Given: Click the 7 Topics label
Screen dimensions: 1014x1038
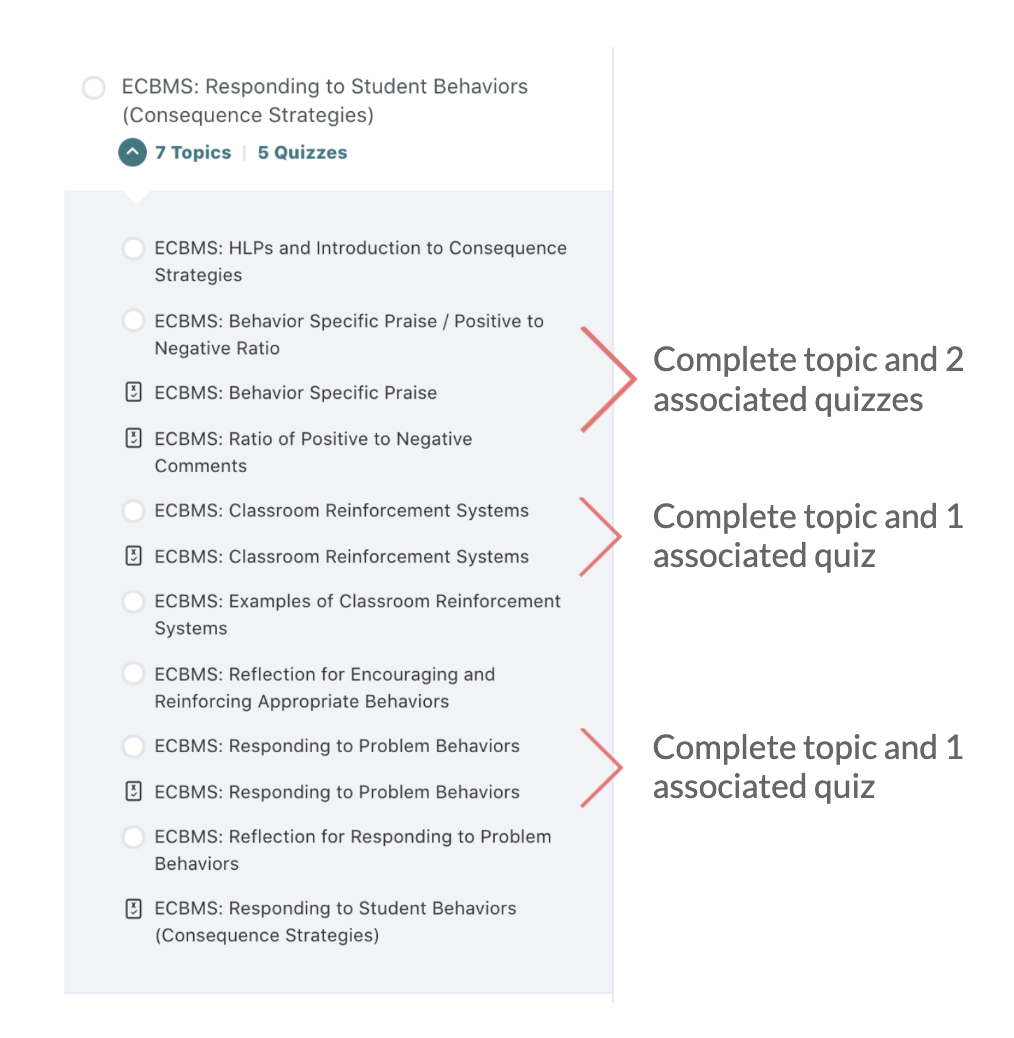Looking at the screenshot, I should click(193, 153).
